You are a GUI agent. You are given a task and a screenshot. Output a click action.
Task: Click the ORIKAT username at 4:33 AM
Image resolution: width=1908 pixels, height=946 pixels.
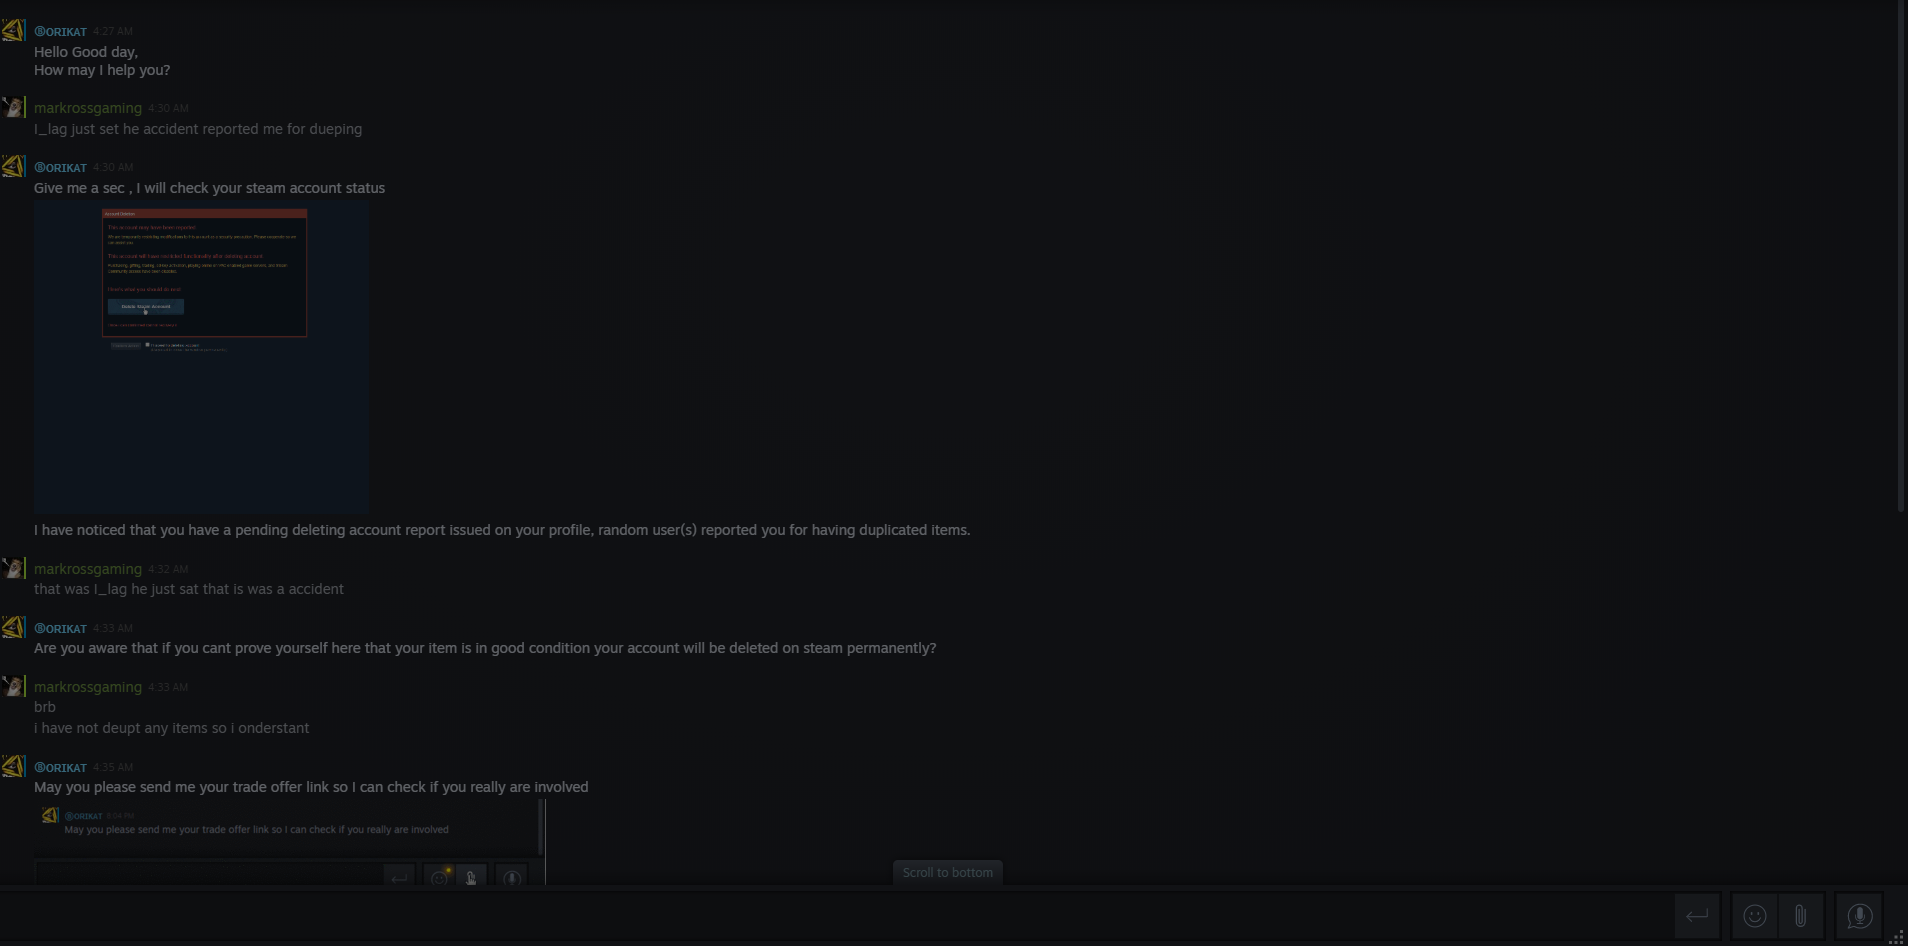60,628
